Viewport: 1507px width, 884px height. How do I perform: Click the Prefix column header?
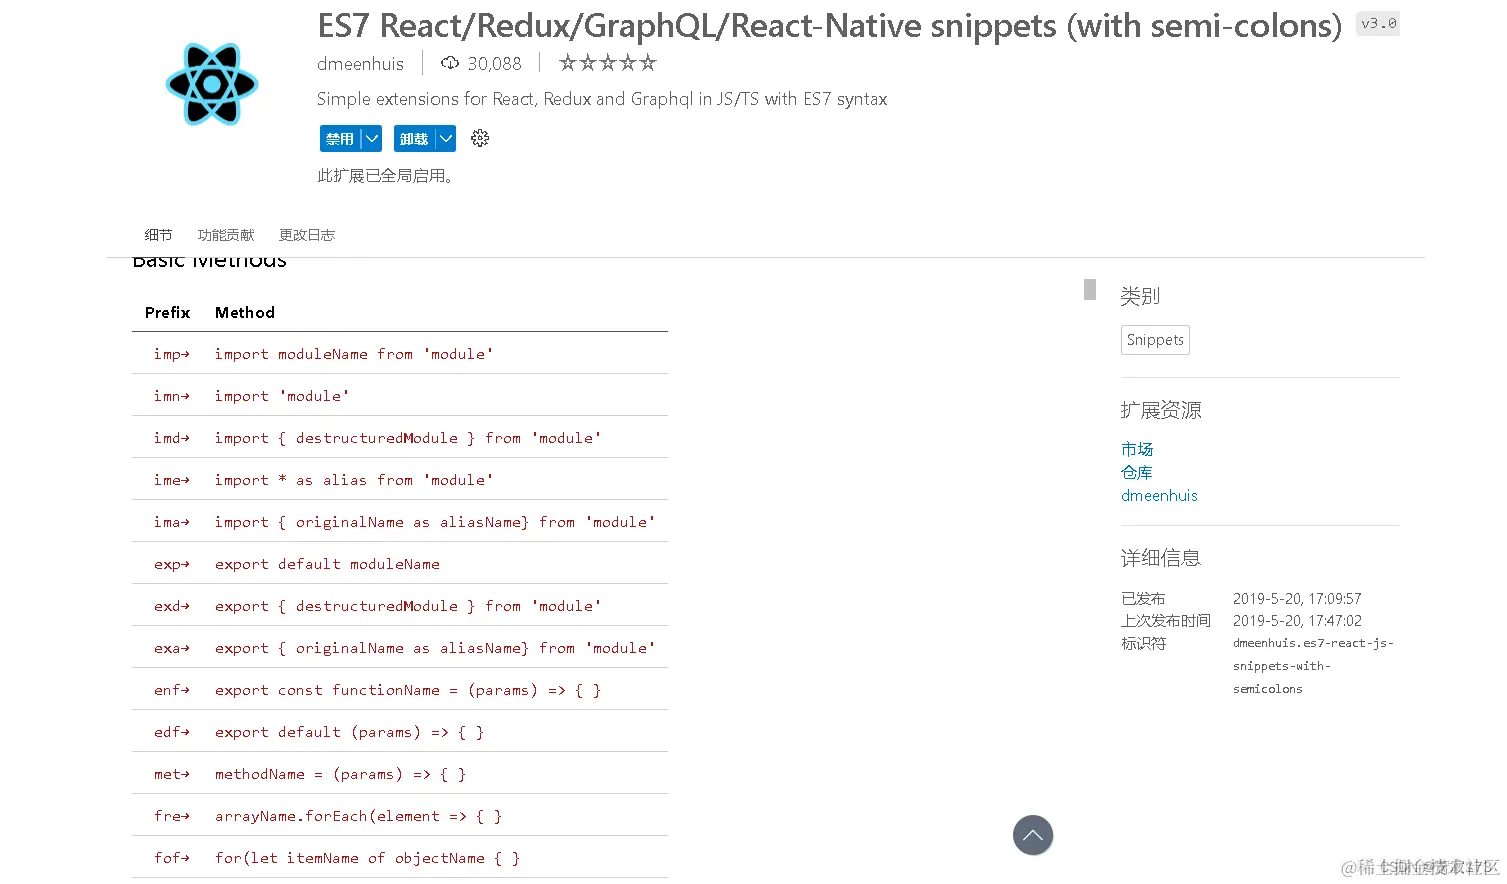pos(167,312)
